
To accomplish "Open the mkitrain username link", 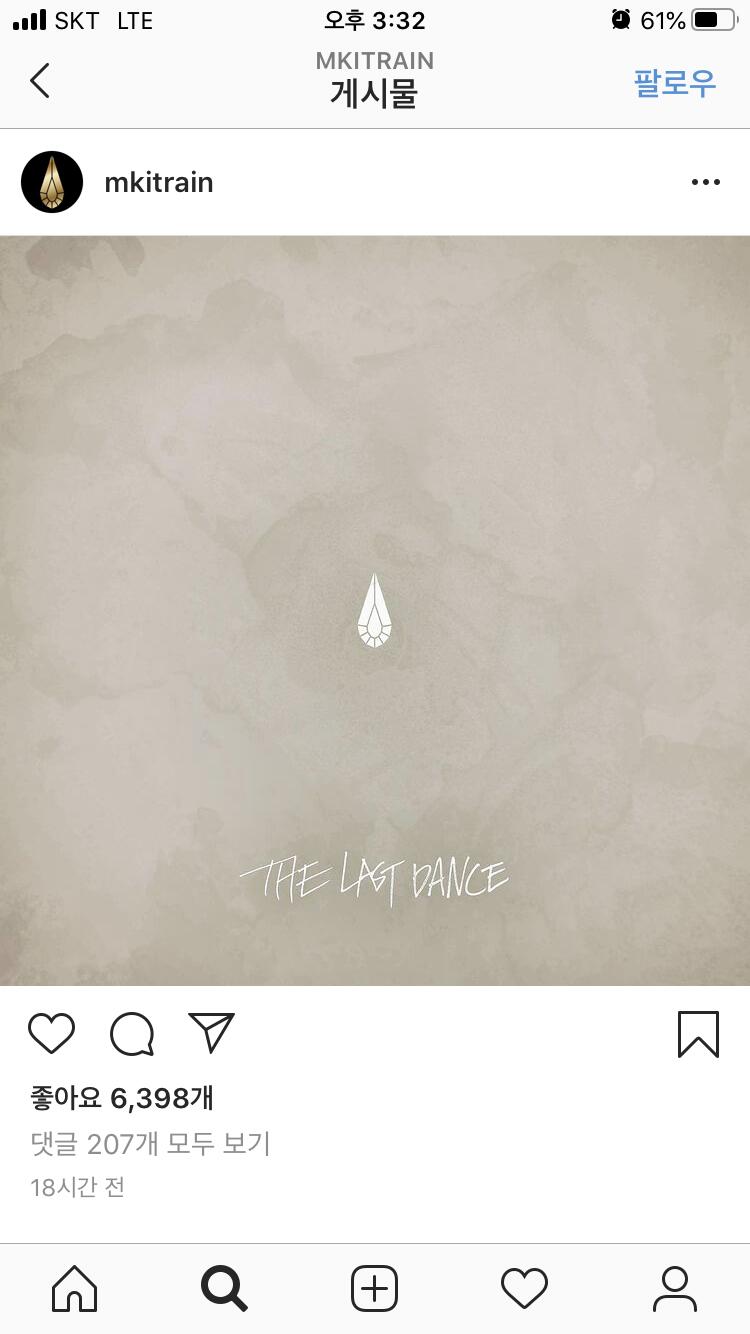I will pyautogui.click(x=159, y=182).
